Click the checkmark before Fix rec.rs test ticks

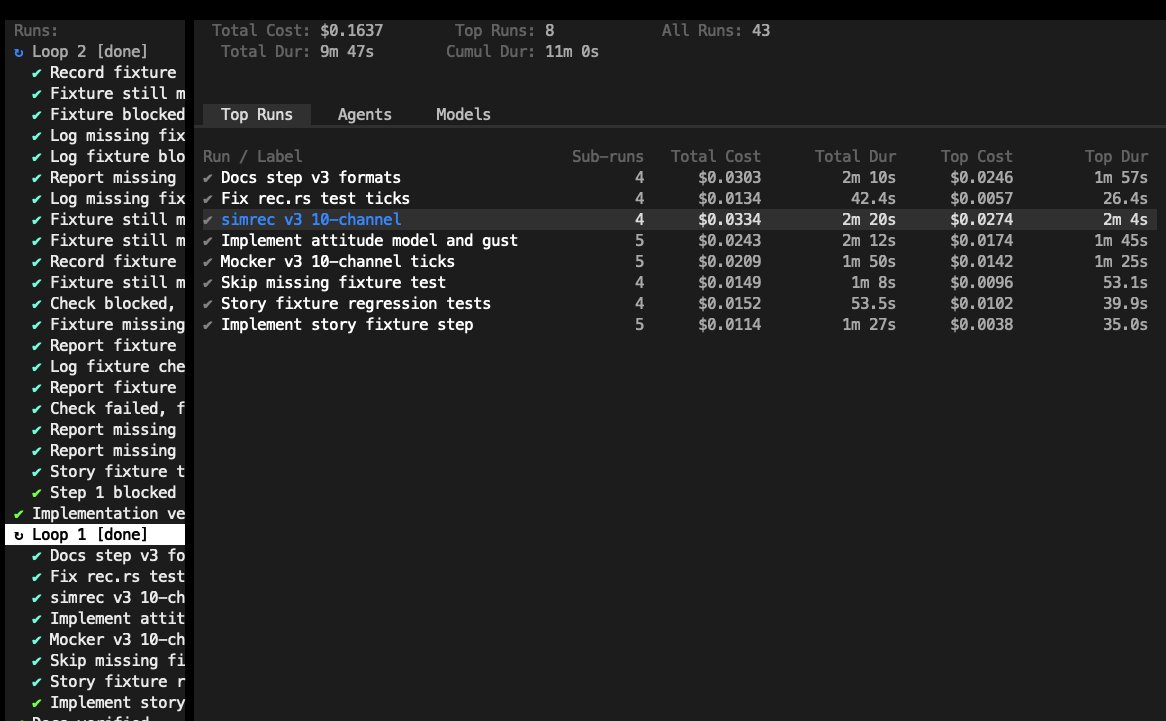[x=207, y=199]
